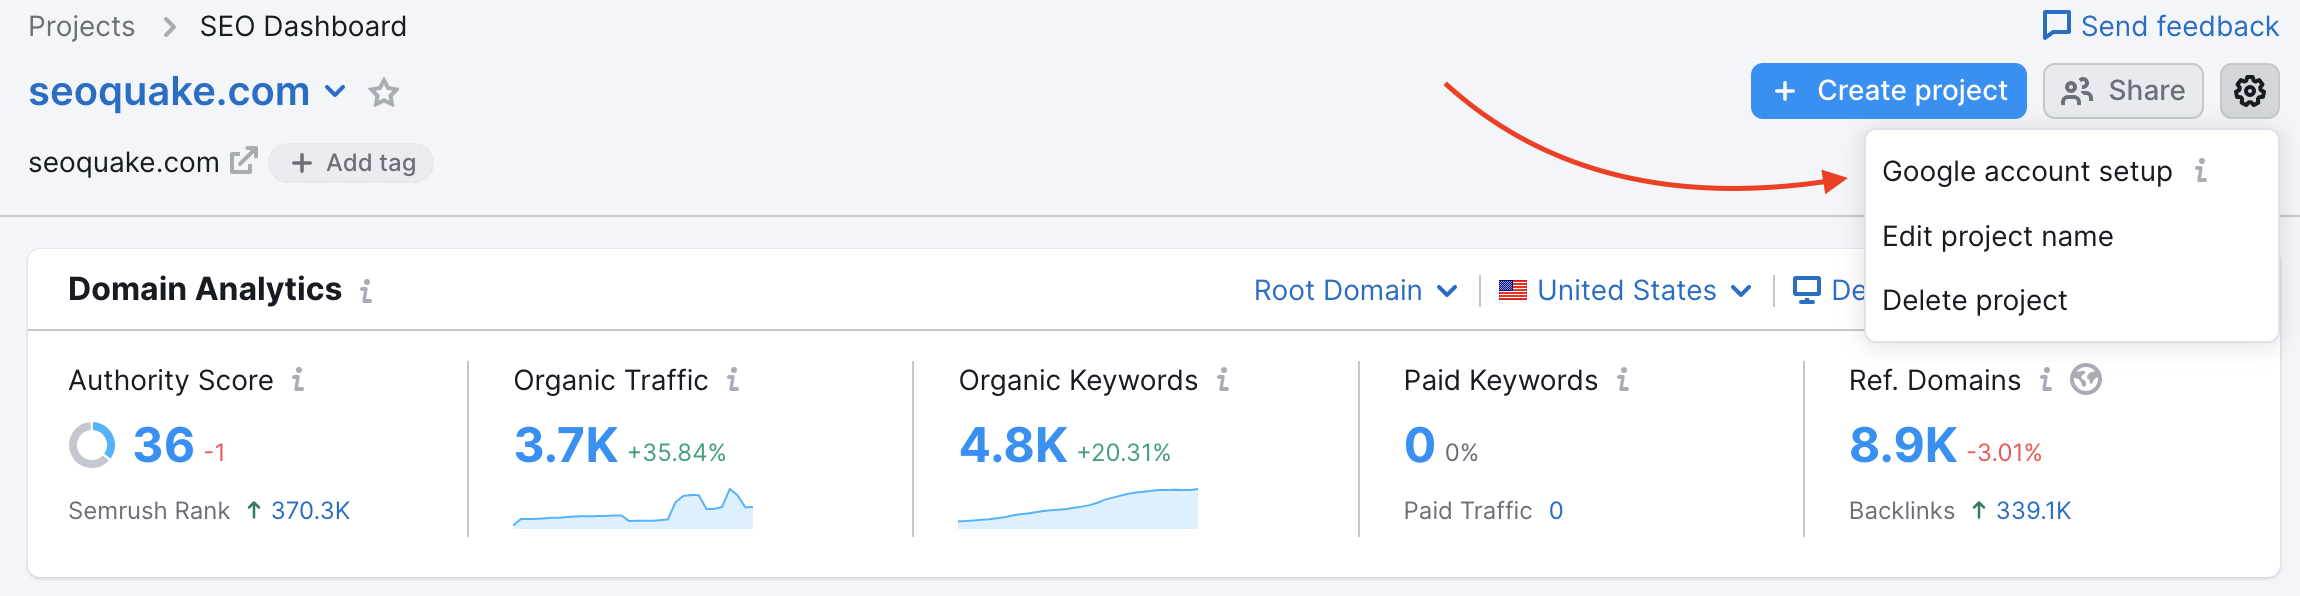Click the Organic Traffic trend chart
2300x596 pixels.
633,508
